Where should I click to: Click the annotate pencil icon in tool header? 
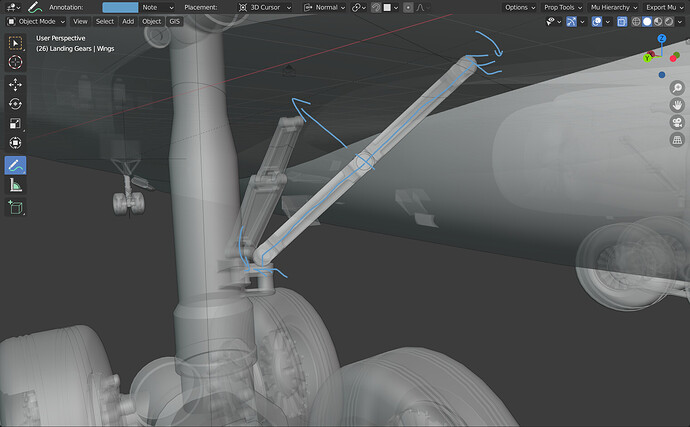34,7
